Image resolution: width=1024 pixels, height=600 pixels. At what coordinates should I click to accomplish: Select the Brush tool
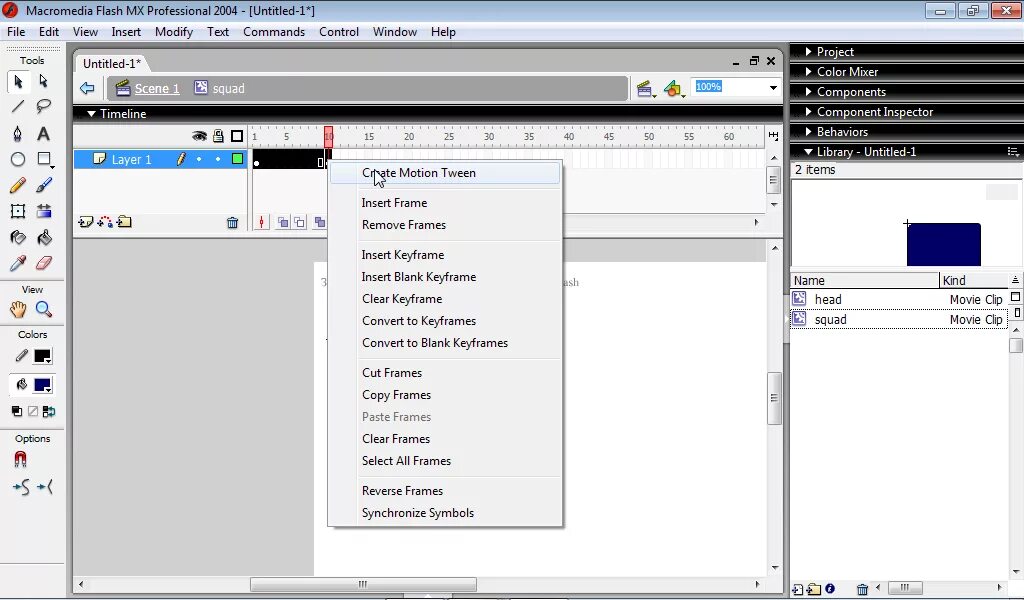click(44, 185)
